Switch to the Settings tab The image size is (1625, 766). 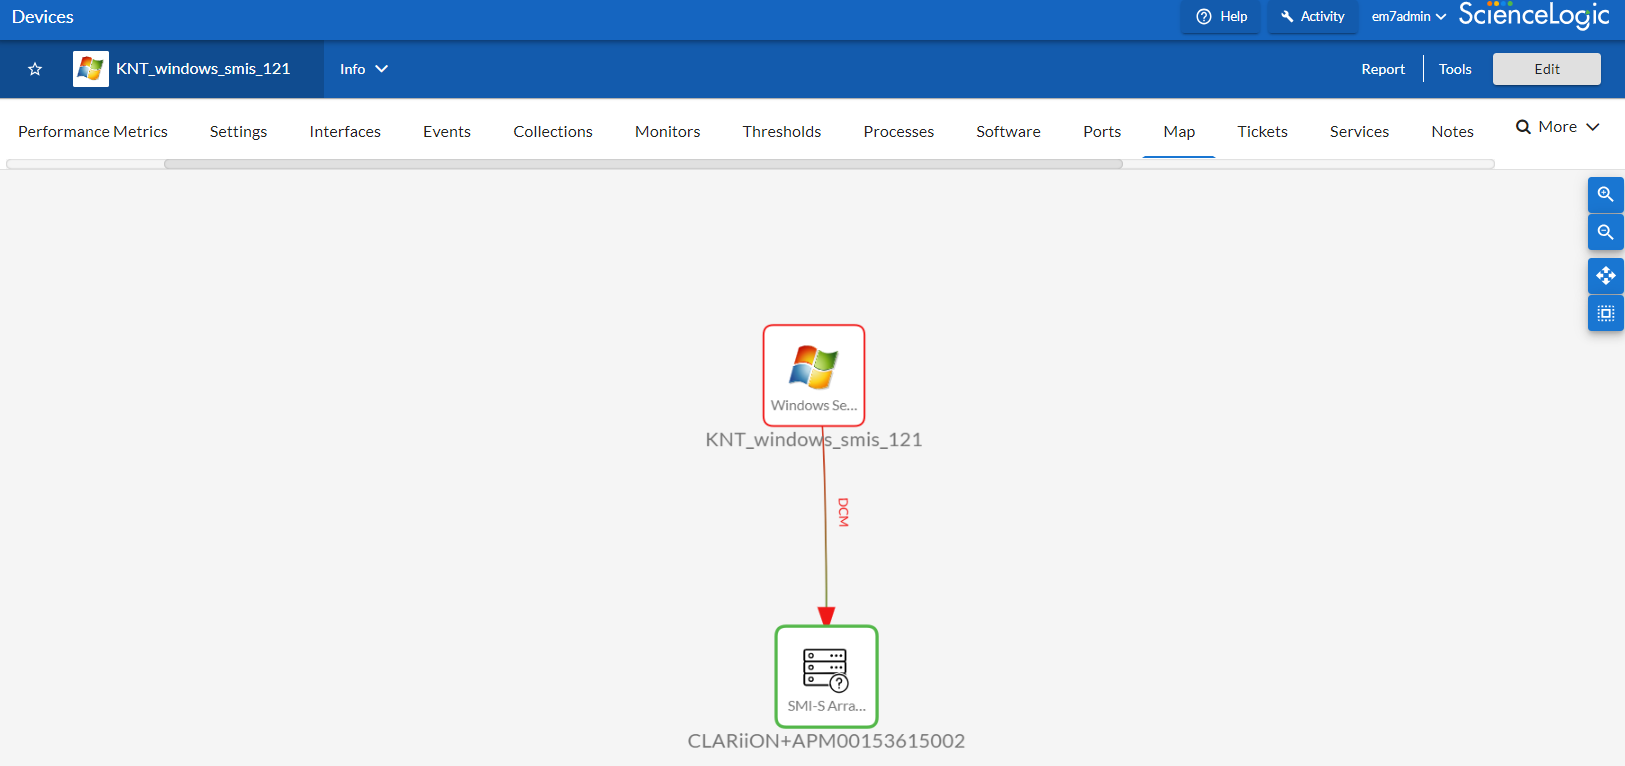pyautogui.click(x=238, y=131)
